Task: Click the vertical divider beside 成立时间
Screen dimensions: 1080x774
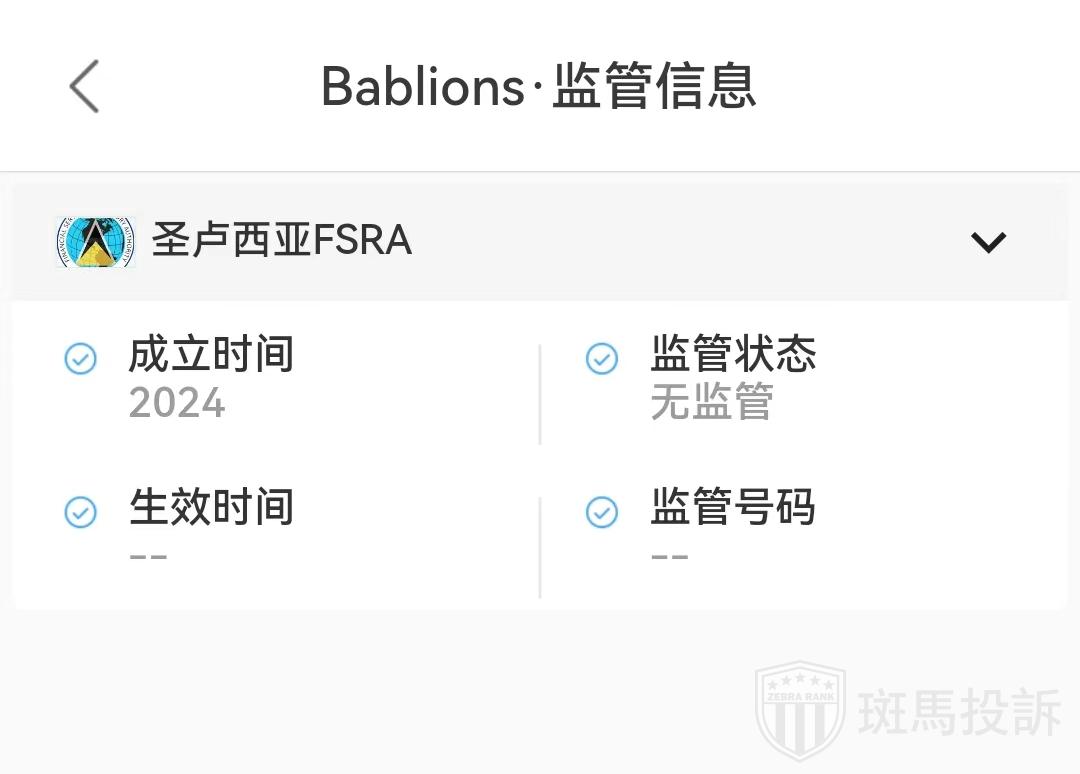Action: coord(540,394)
